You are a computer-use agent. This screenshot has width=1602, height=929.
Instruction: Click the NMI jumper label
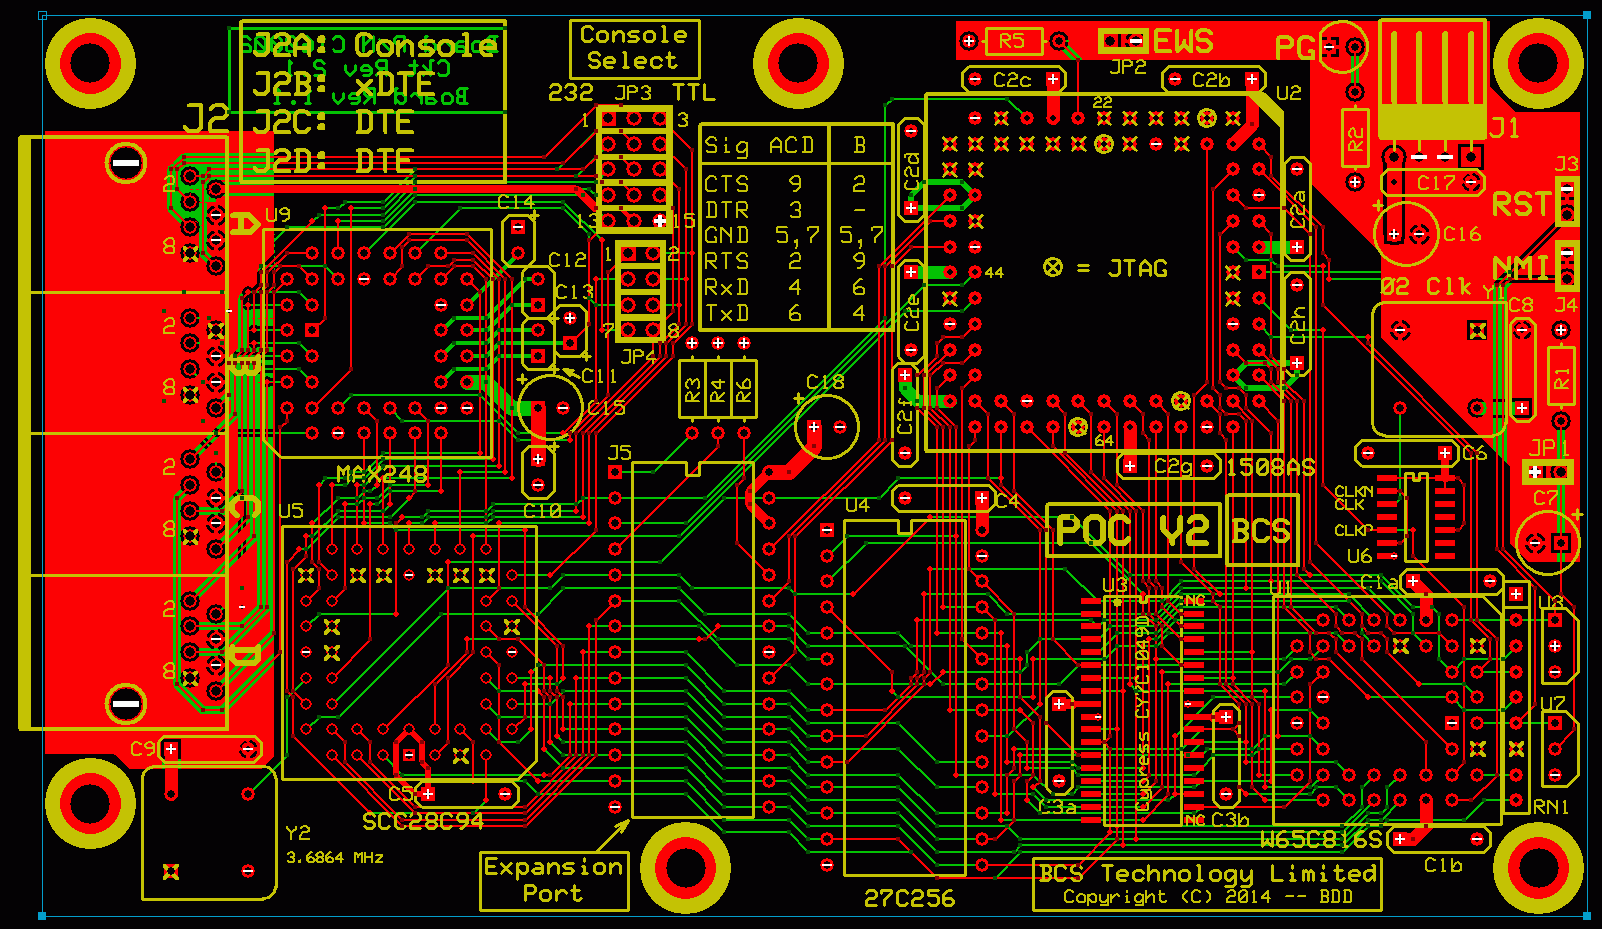pyautogui.click(x=1520, y=268)
